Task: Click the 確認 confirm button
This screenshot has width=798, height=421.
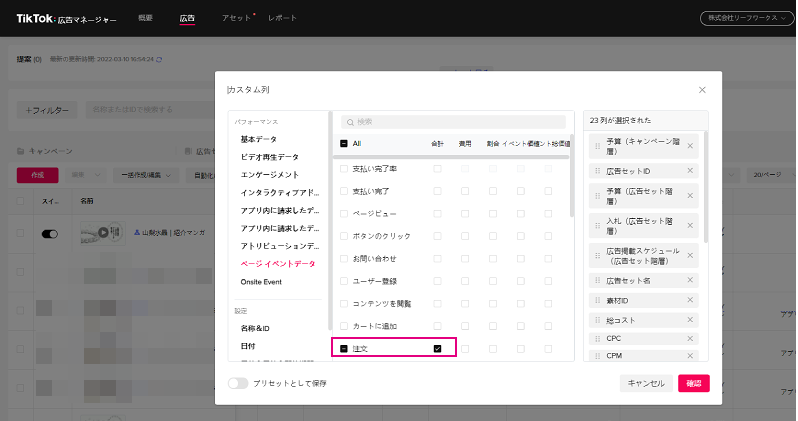Action: pos(693,383)
